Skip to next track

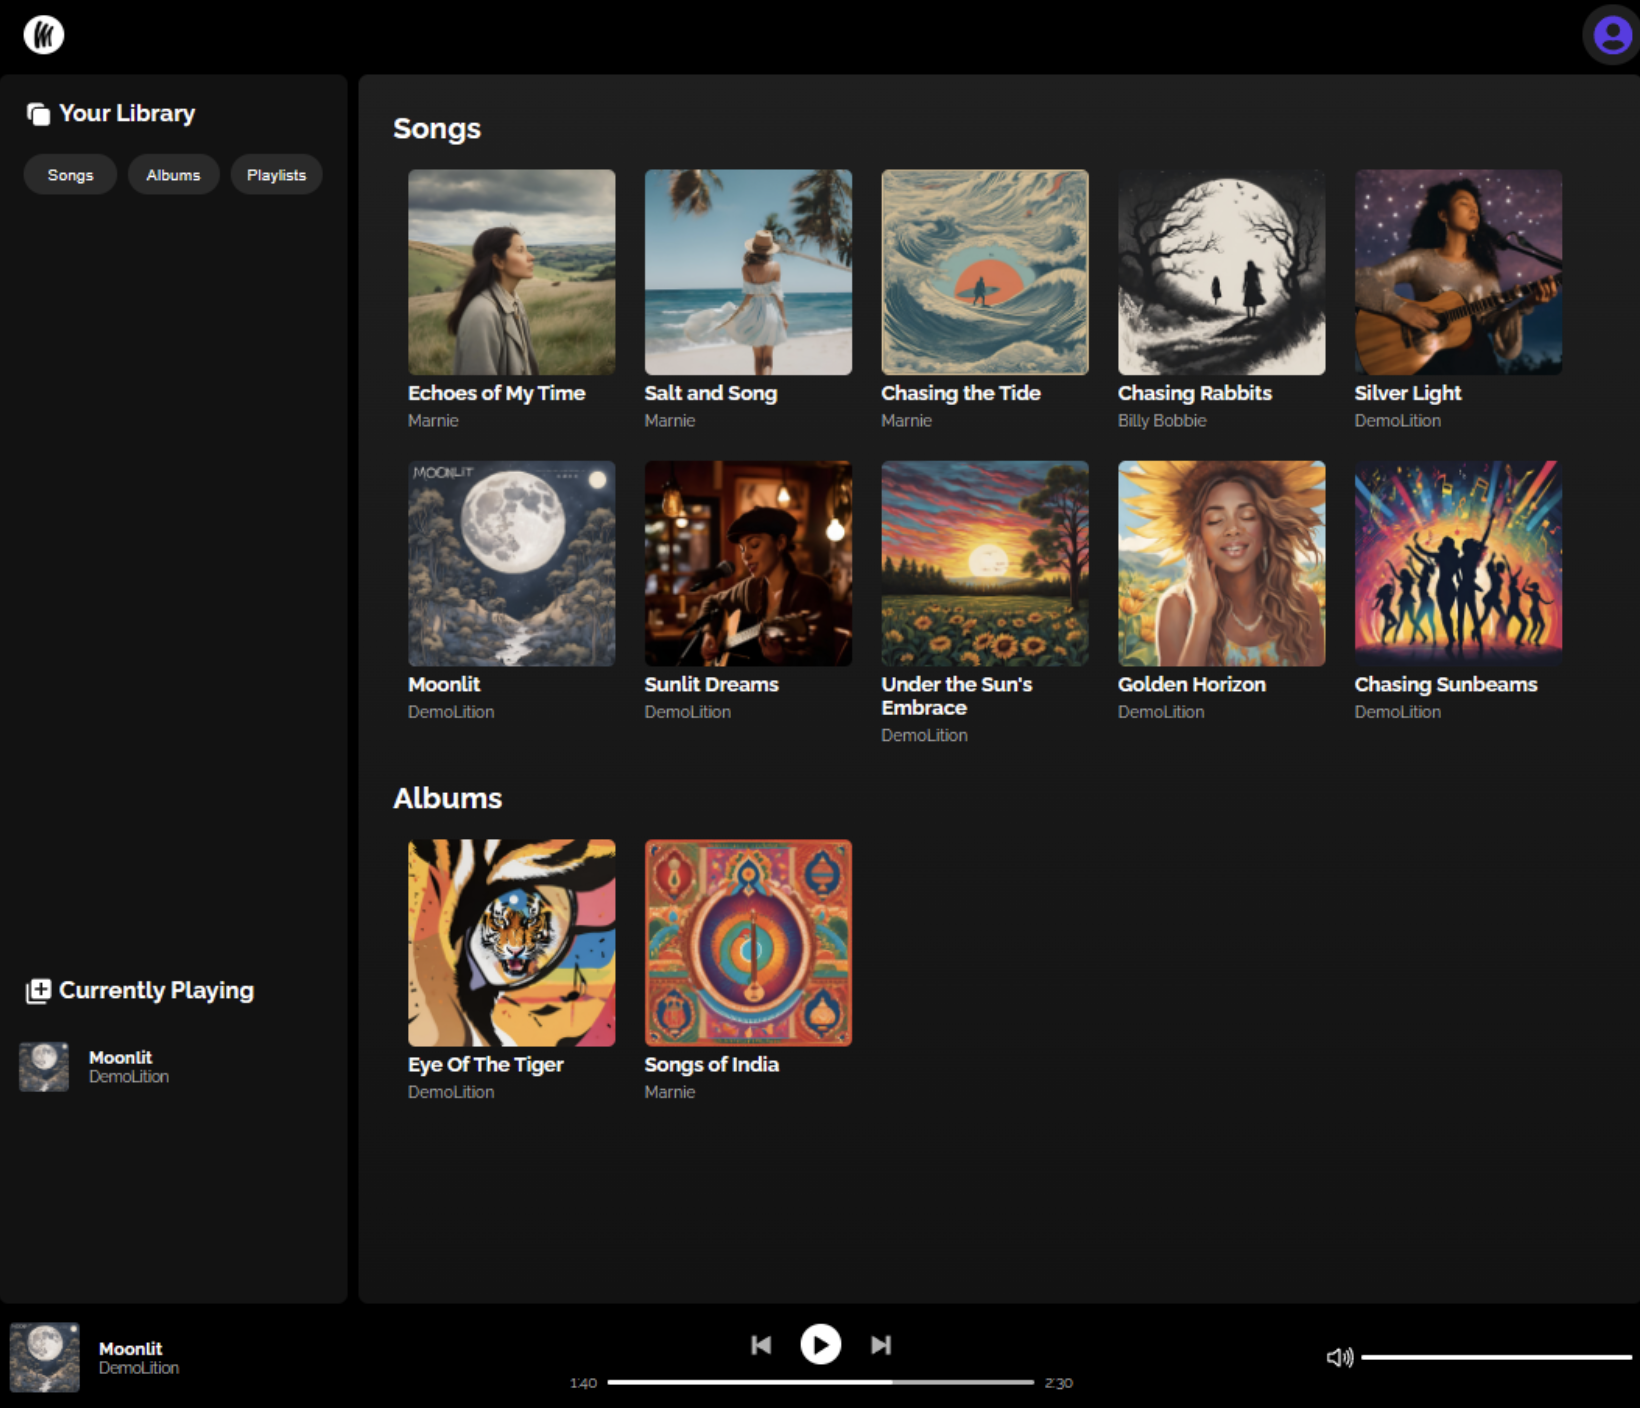pyautogui.click(x=881, y=1345)
